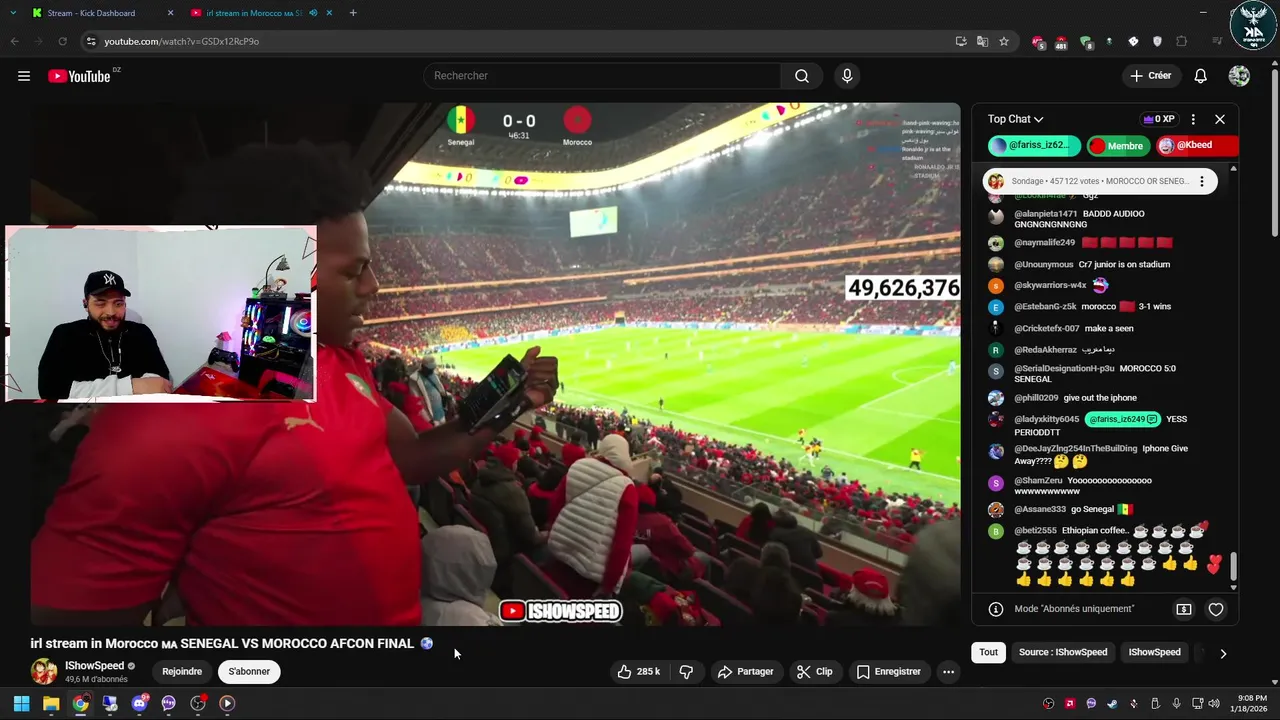
Task: Select the IShowSpeed filter chip
Action: click(1155, 652)
